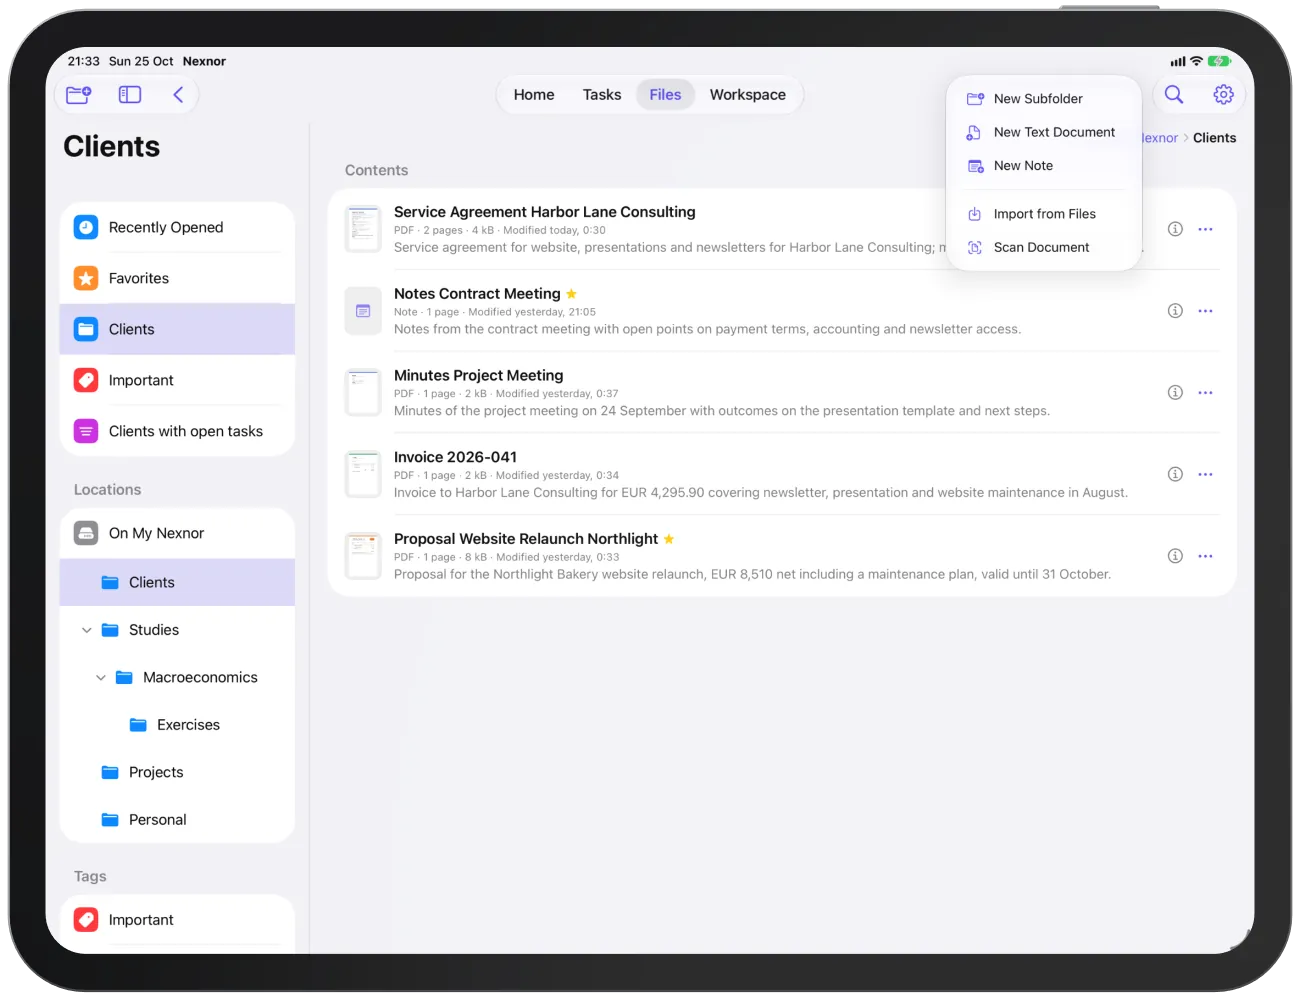
Task: Open Proposal Website Relaunch Northlight title
Action: tap(526, 539)
